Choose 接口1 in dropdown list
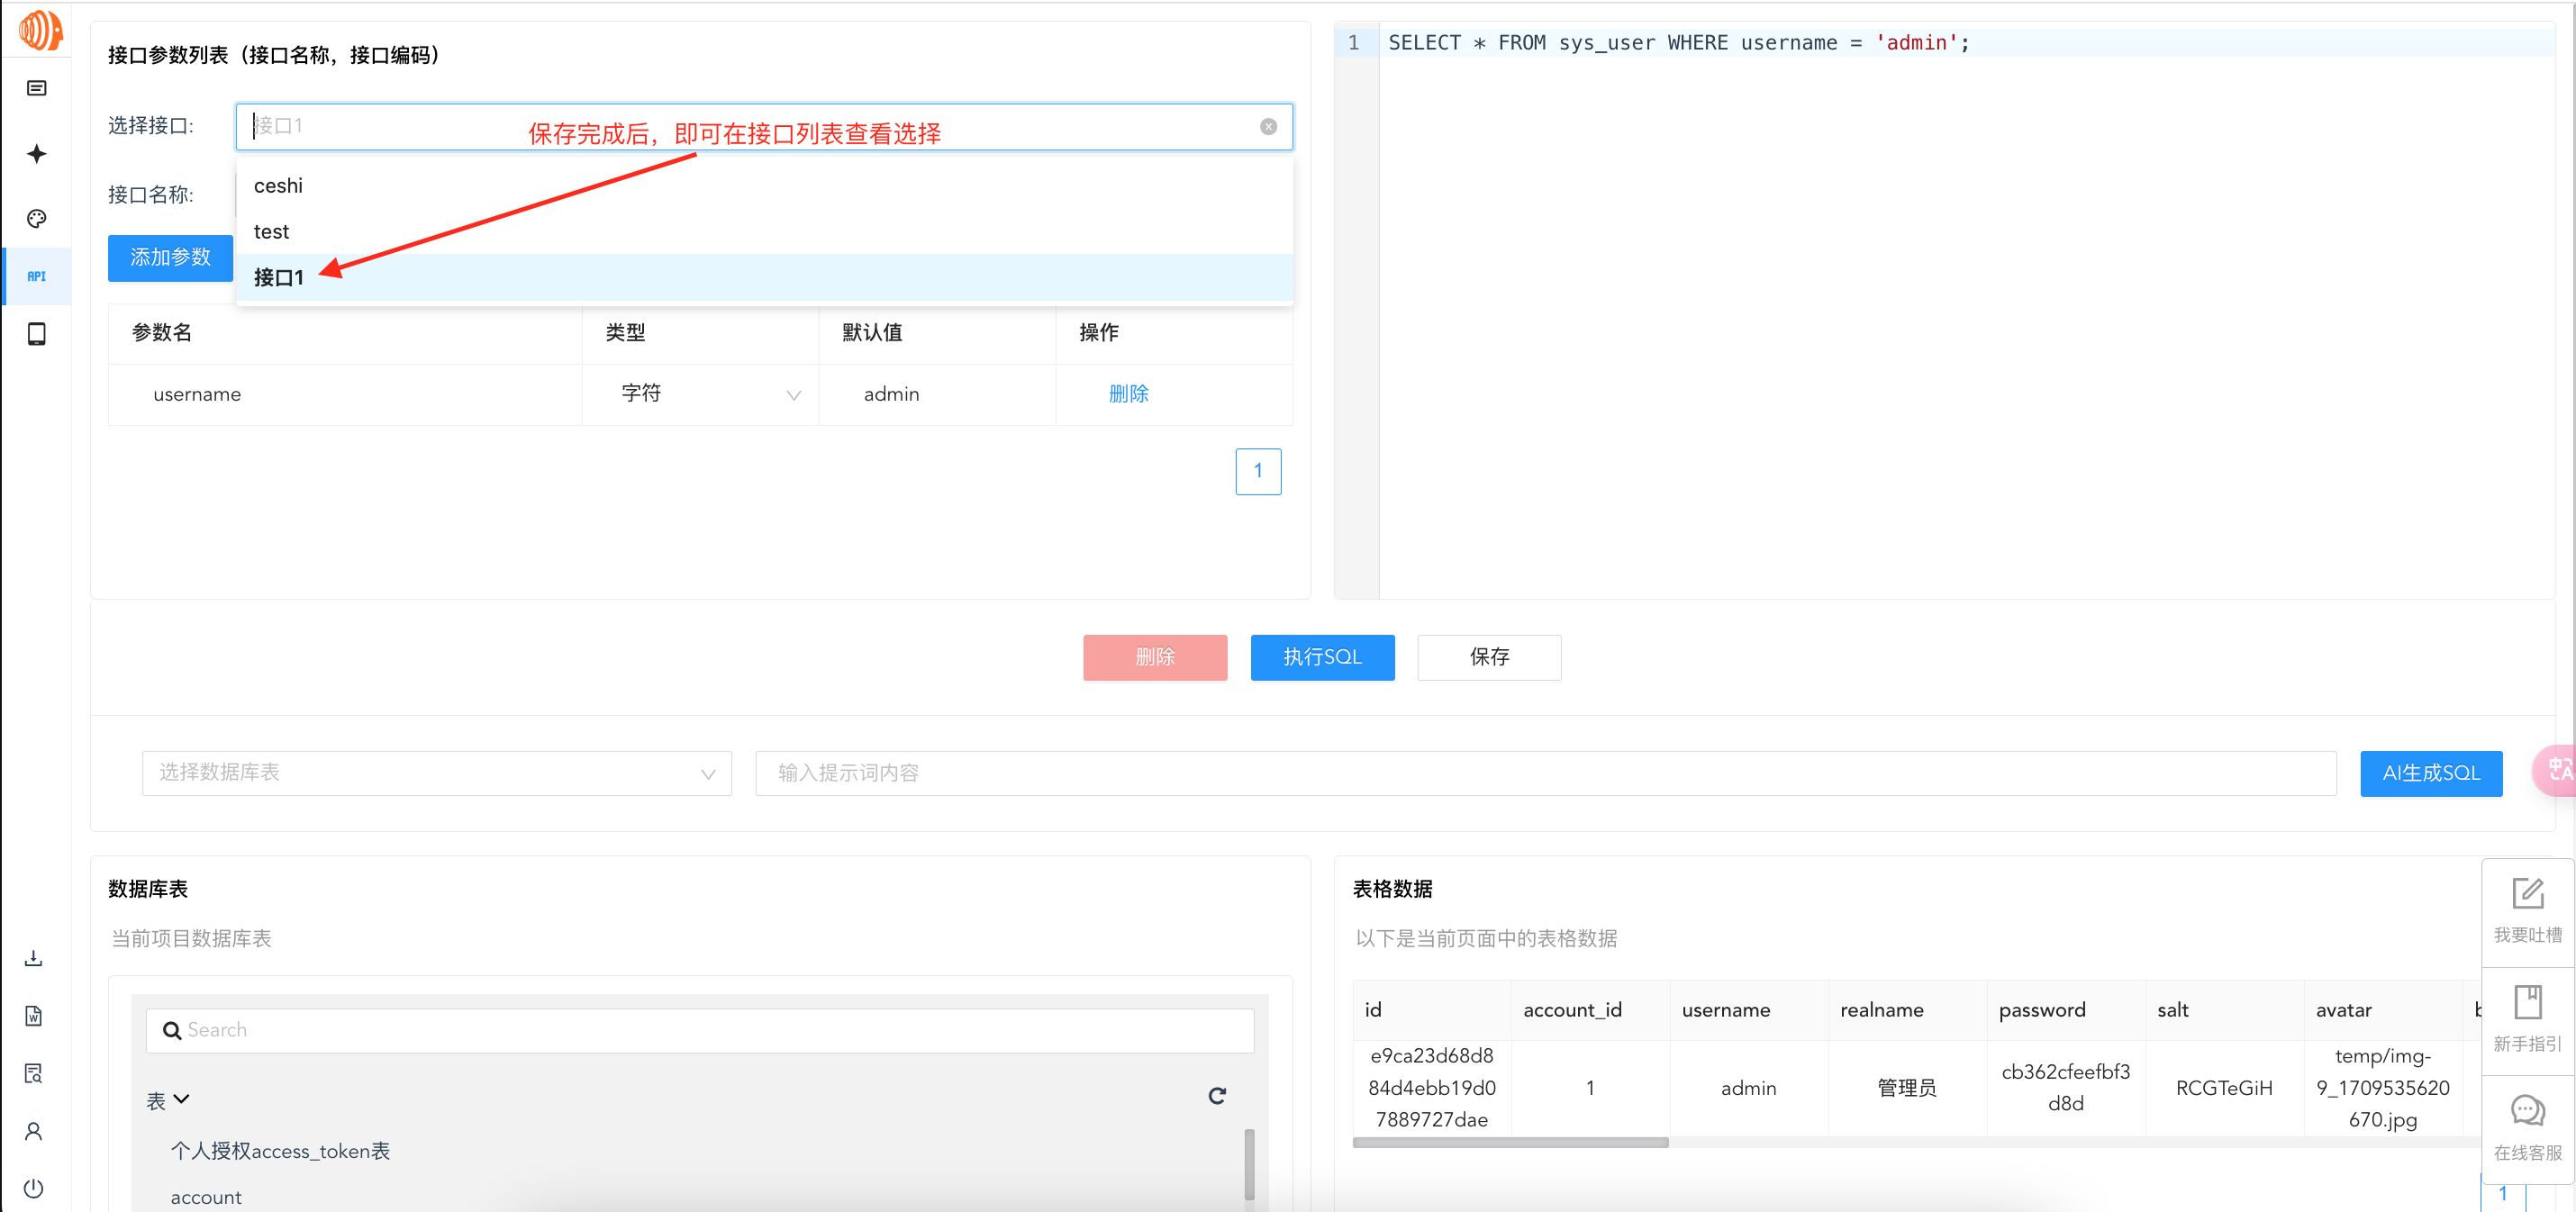2576x1212 pixels. click(278, 278)
